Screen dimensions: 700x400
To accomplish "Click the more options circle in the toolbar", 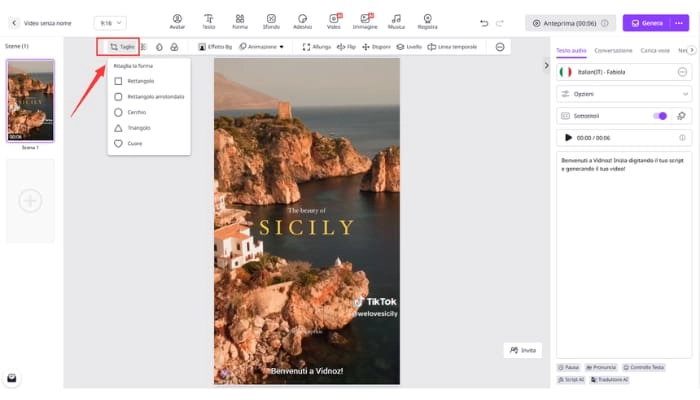I will tap(500, 47).
